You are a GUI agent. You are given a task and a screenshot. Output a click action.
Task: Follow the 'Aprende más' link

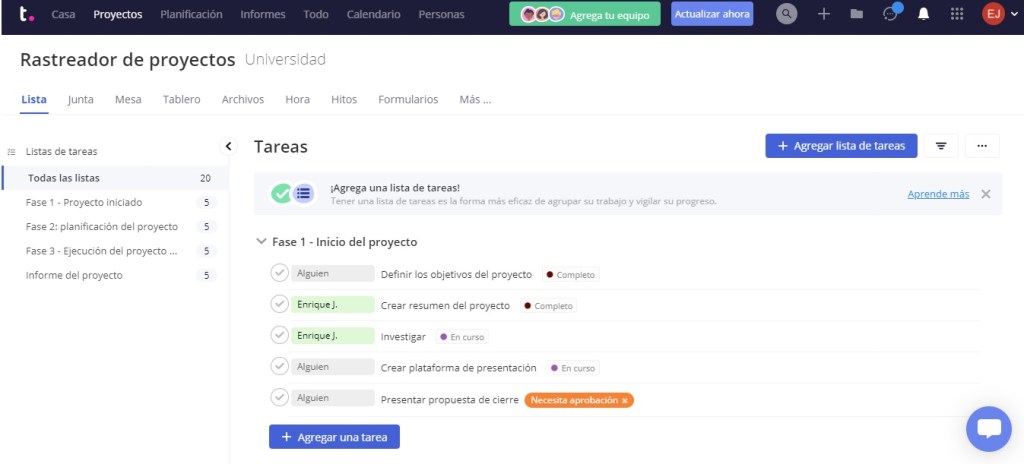click(x=938, y=194)
